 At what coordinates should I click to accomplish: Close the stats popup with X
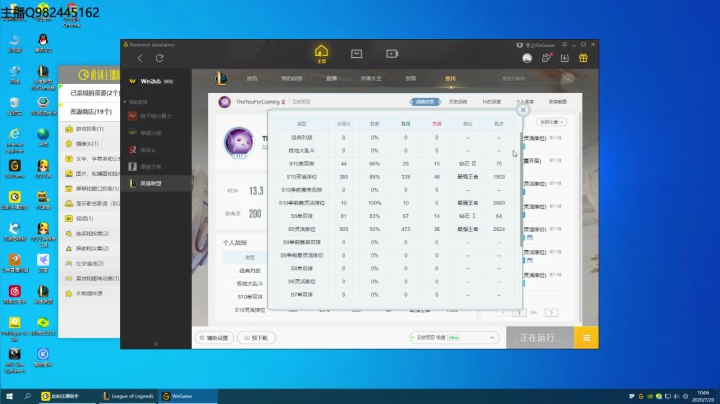(x=523, y=110)
